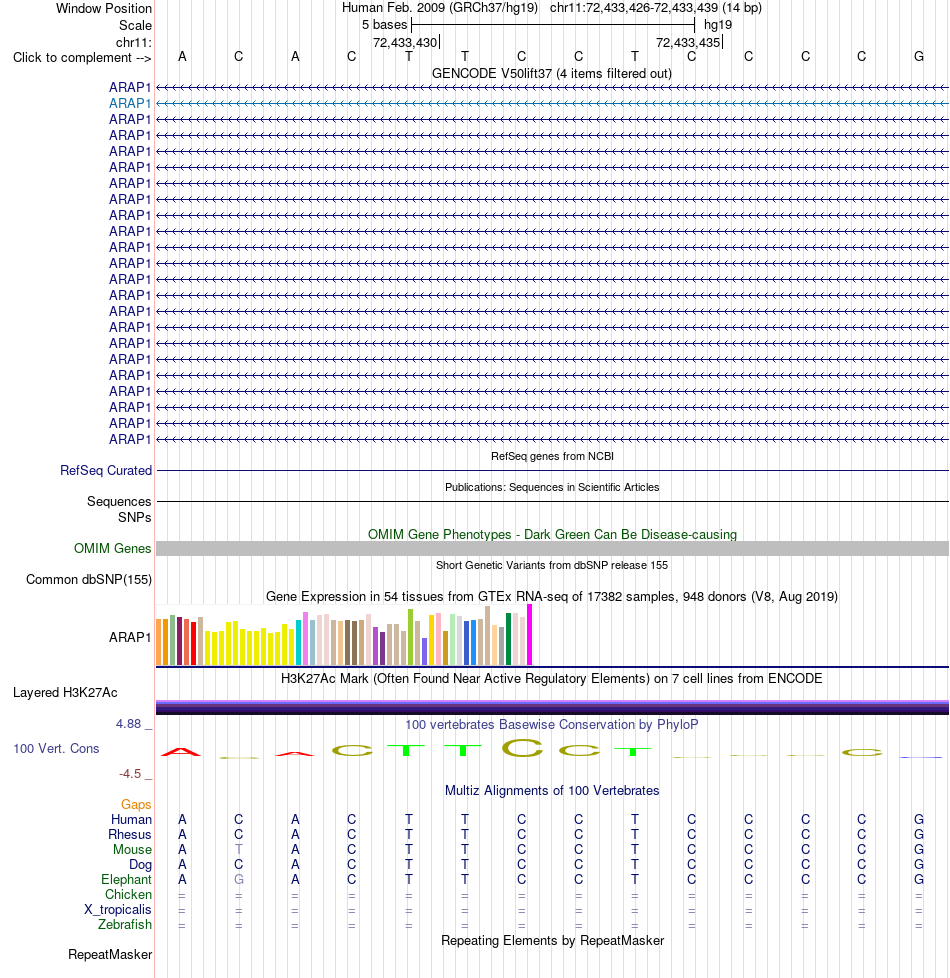The width and height of the screenshot is (950, 978).
Task: Click 'Repeating Elements by RepeatMasker' title
Action: pyautogui.click(x=552, y=941)
